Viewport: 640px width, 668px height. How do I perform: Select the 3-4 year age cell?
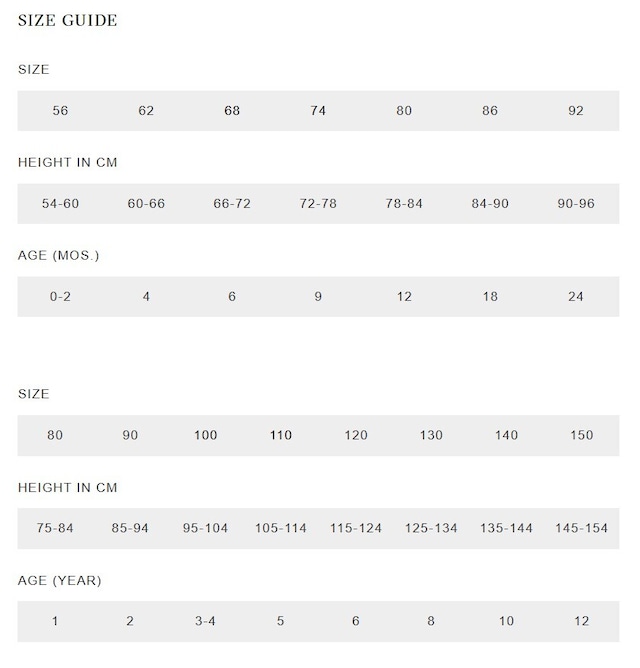pos(205,622)
